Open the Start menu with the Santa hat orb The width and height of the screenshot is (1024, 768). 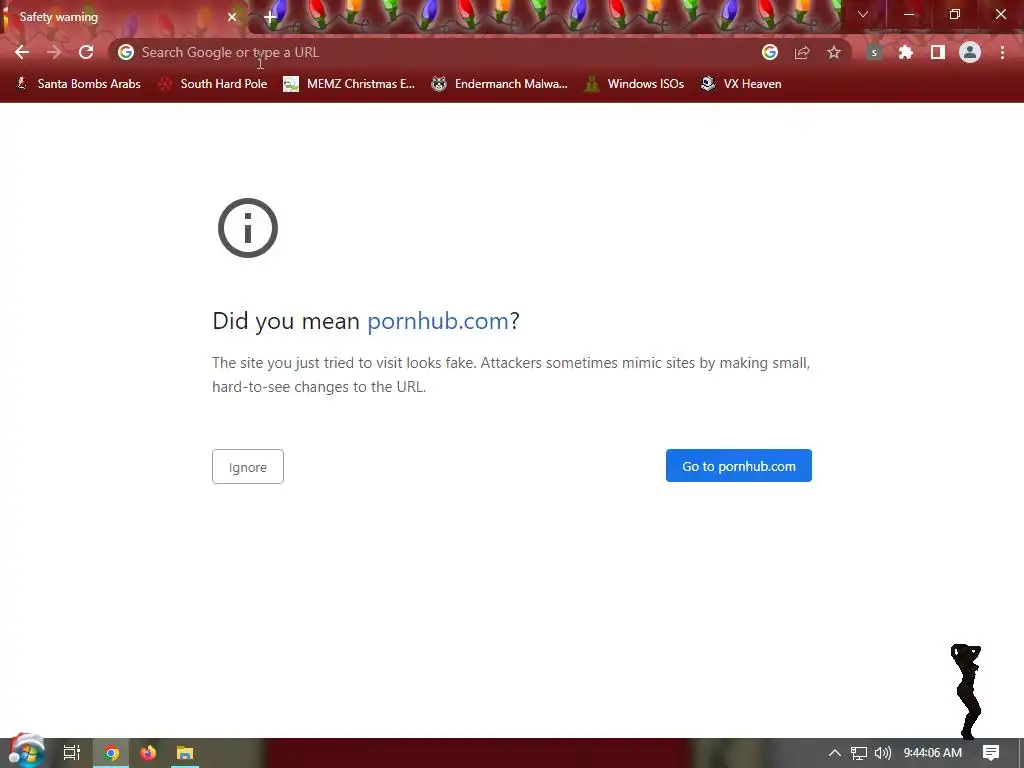tap(26, 751)
